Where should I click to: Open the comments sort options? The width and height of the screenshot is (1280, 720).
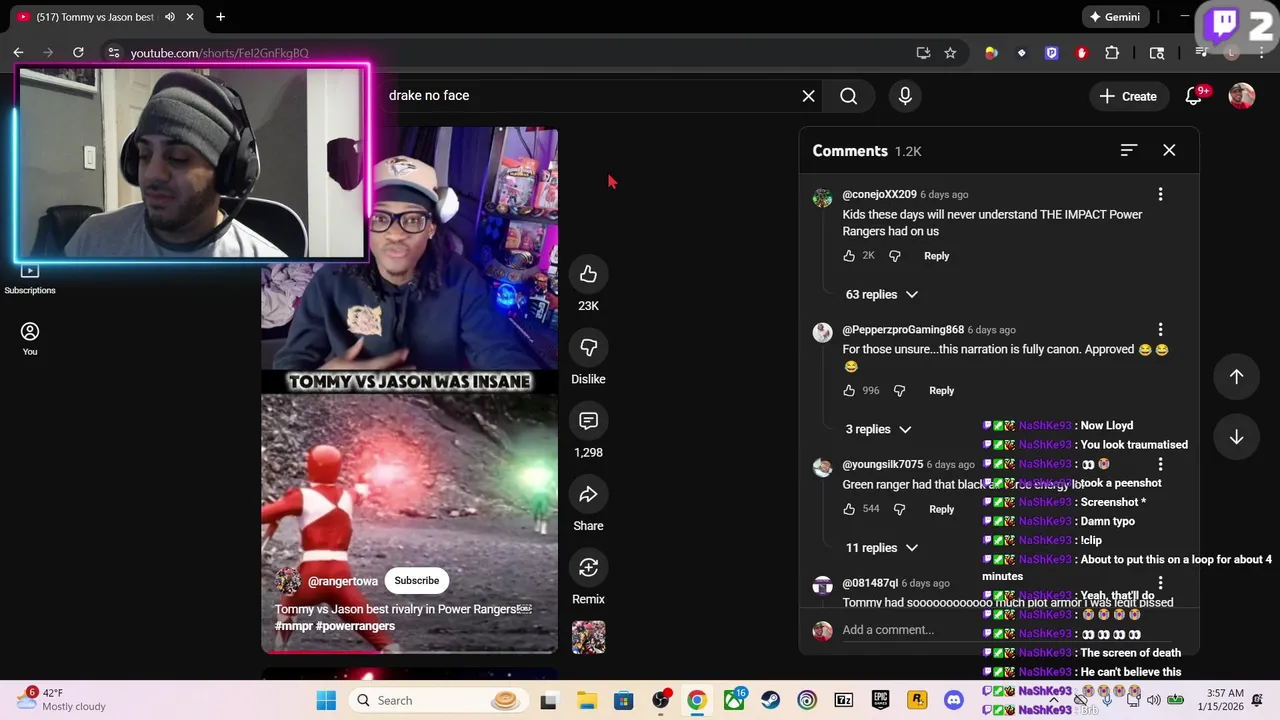coord(1129,150)
